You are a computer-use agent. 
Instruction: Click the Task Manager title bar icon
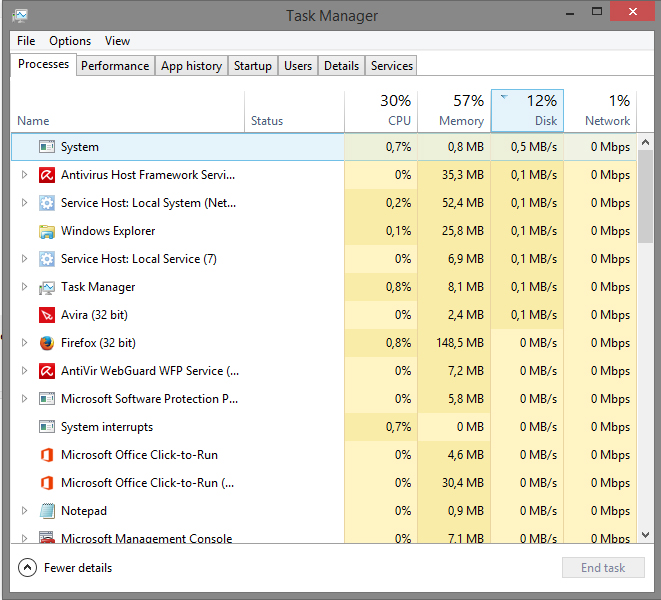pyautogui.click(x=20, y=16)
